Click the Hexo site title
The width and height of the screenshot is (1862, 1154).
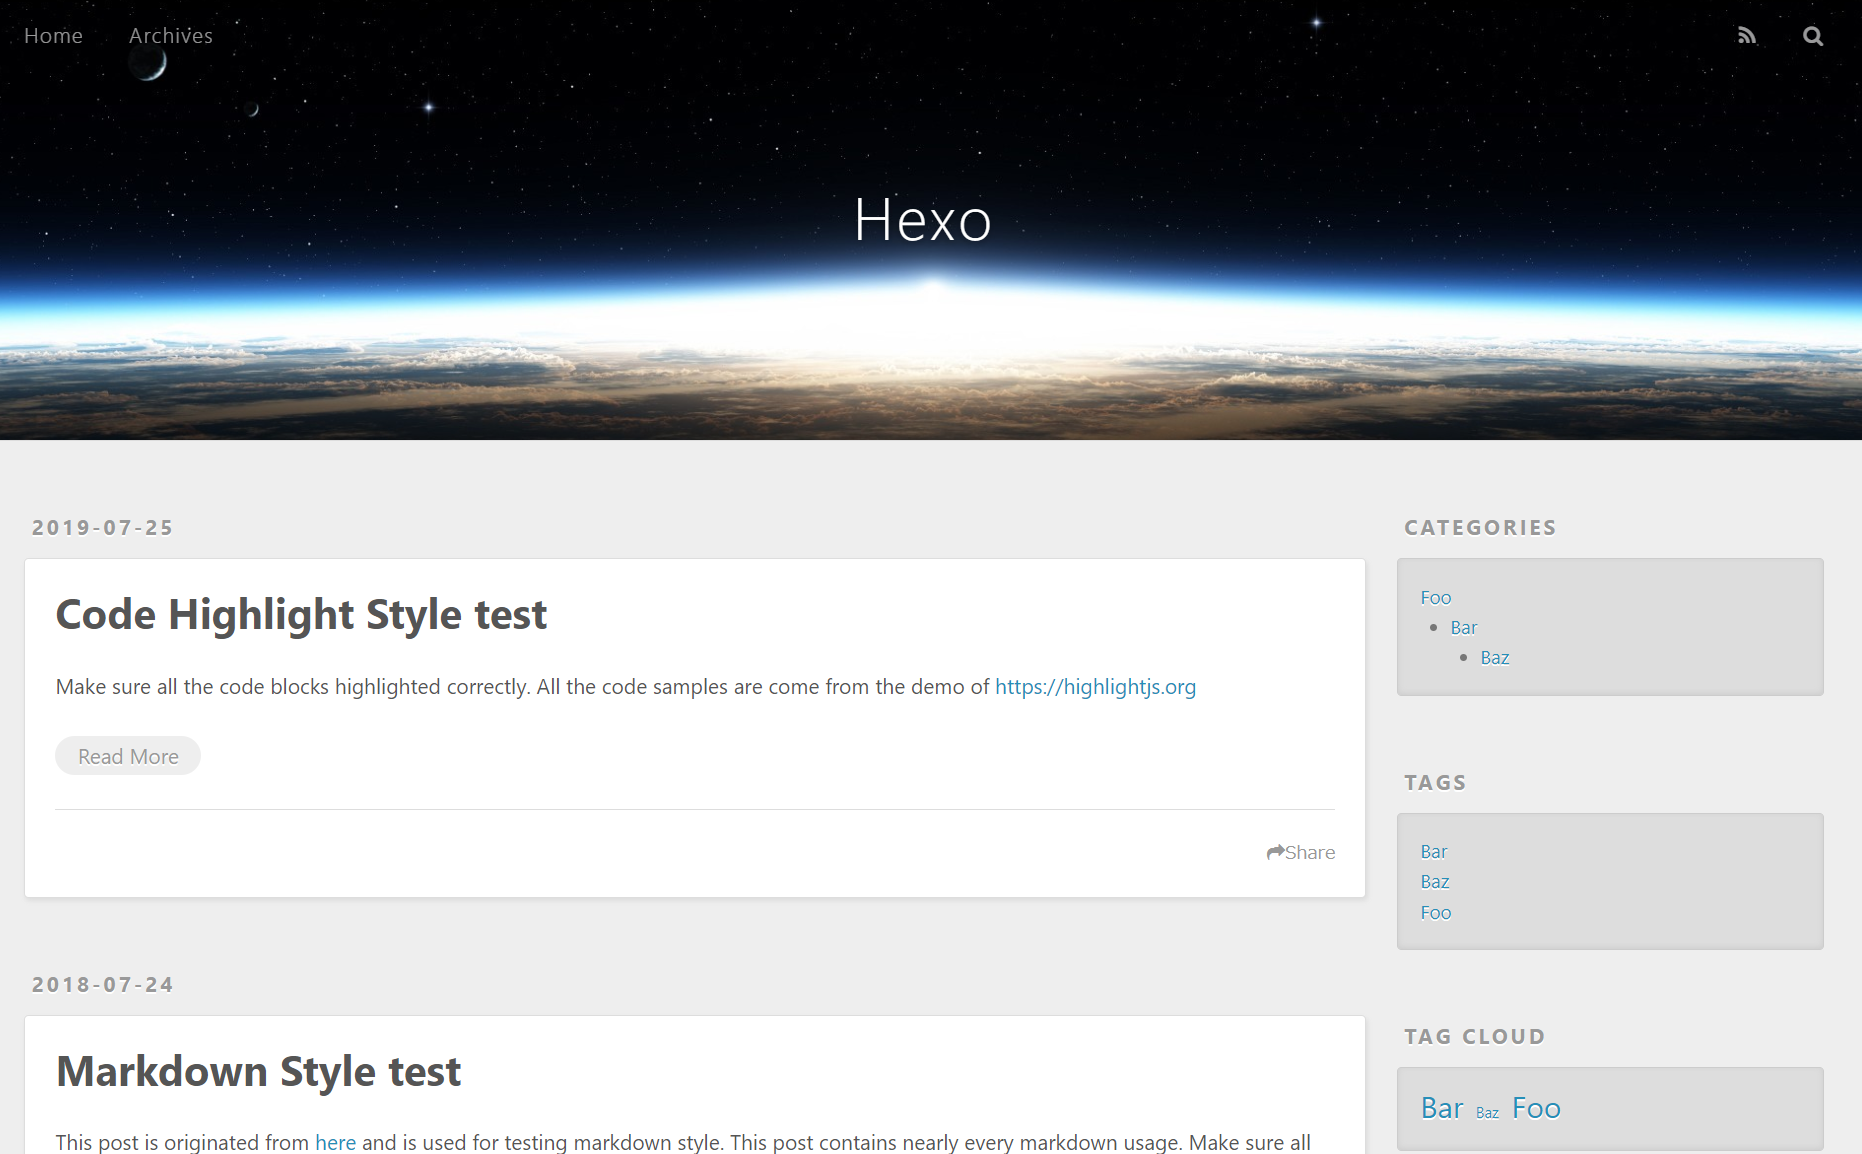pyautogui.click(x=922, y=220)
